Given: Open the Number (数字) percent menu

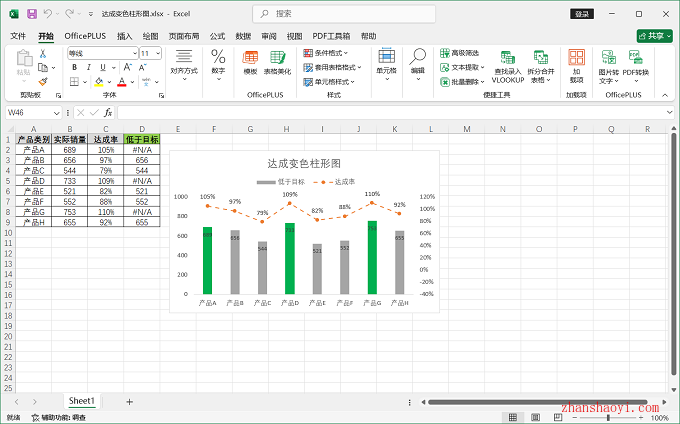Looking at the screenshot, I should coord(218,64).
